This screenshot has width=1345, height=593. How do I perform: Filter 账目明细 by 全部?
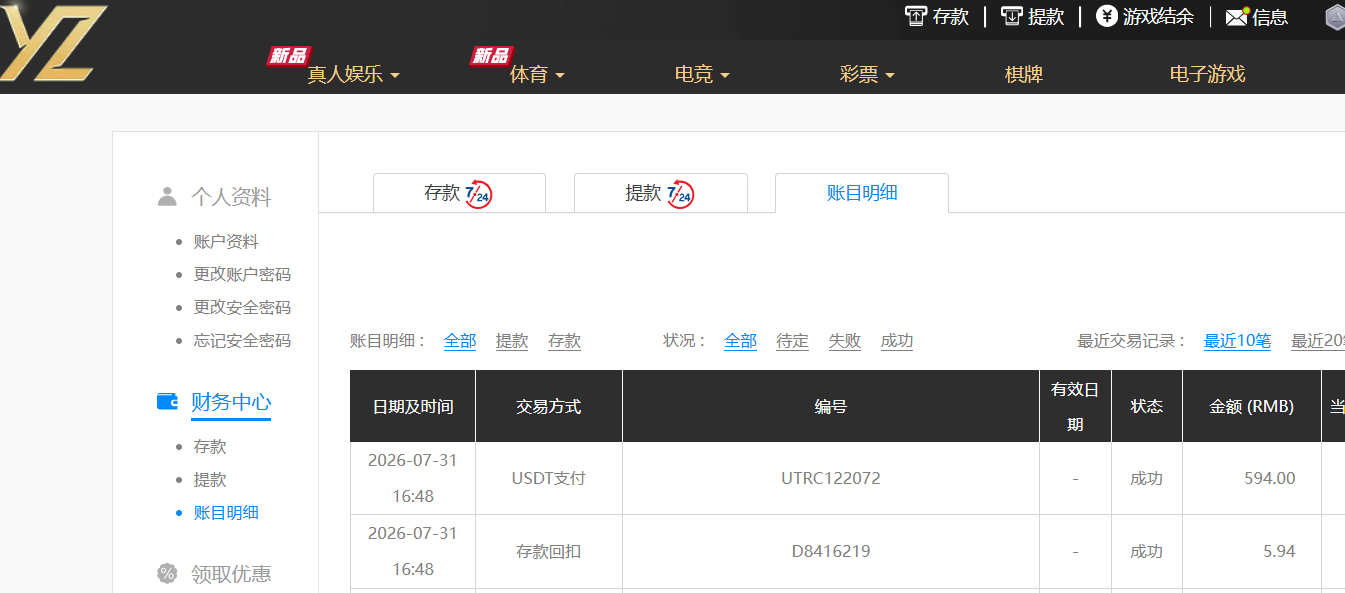tap(460, 341)
